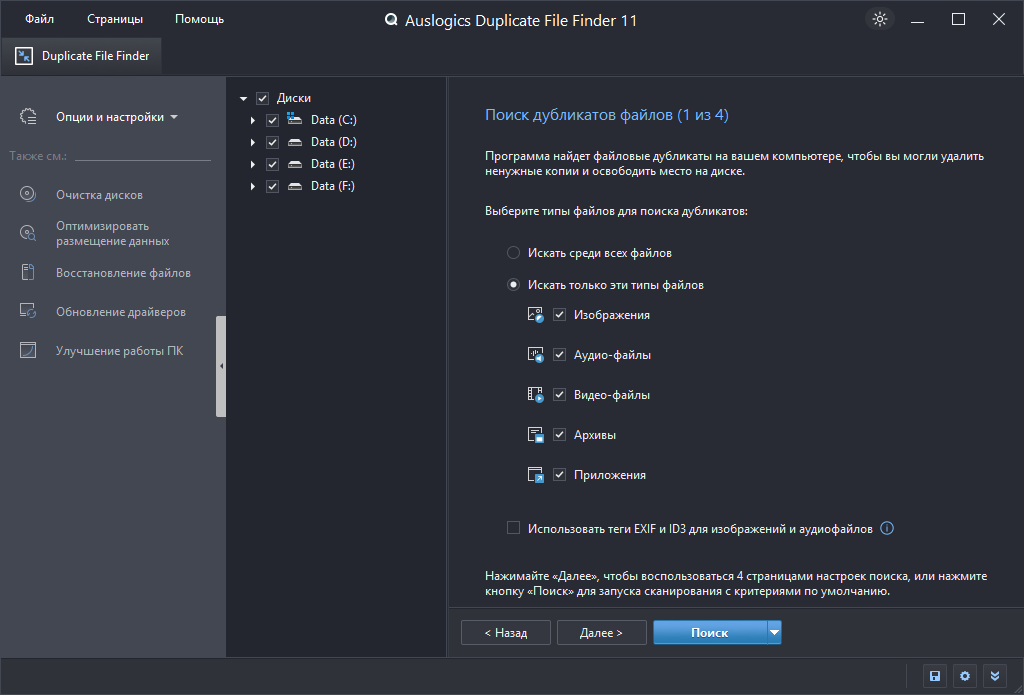Click the Options and settings gear-list icon
This screenshot has height=695, width=1024.
pos(28,117)
